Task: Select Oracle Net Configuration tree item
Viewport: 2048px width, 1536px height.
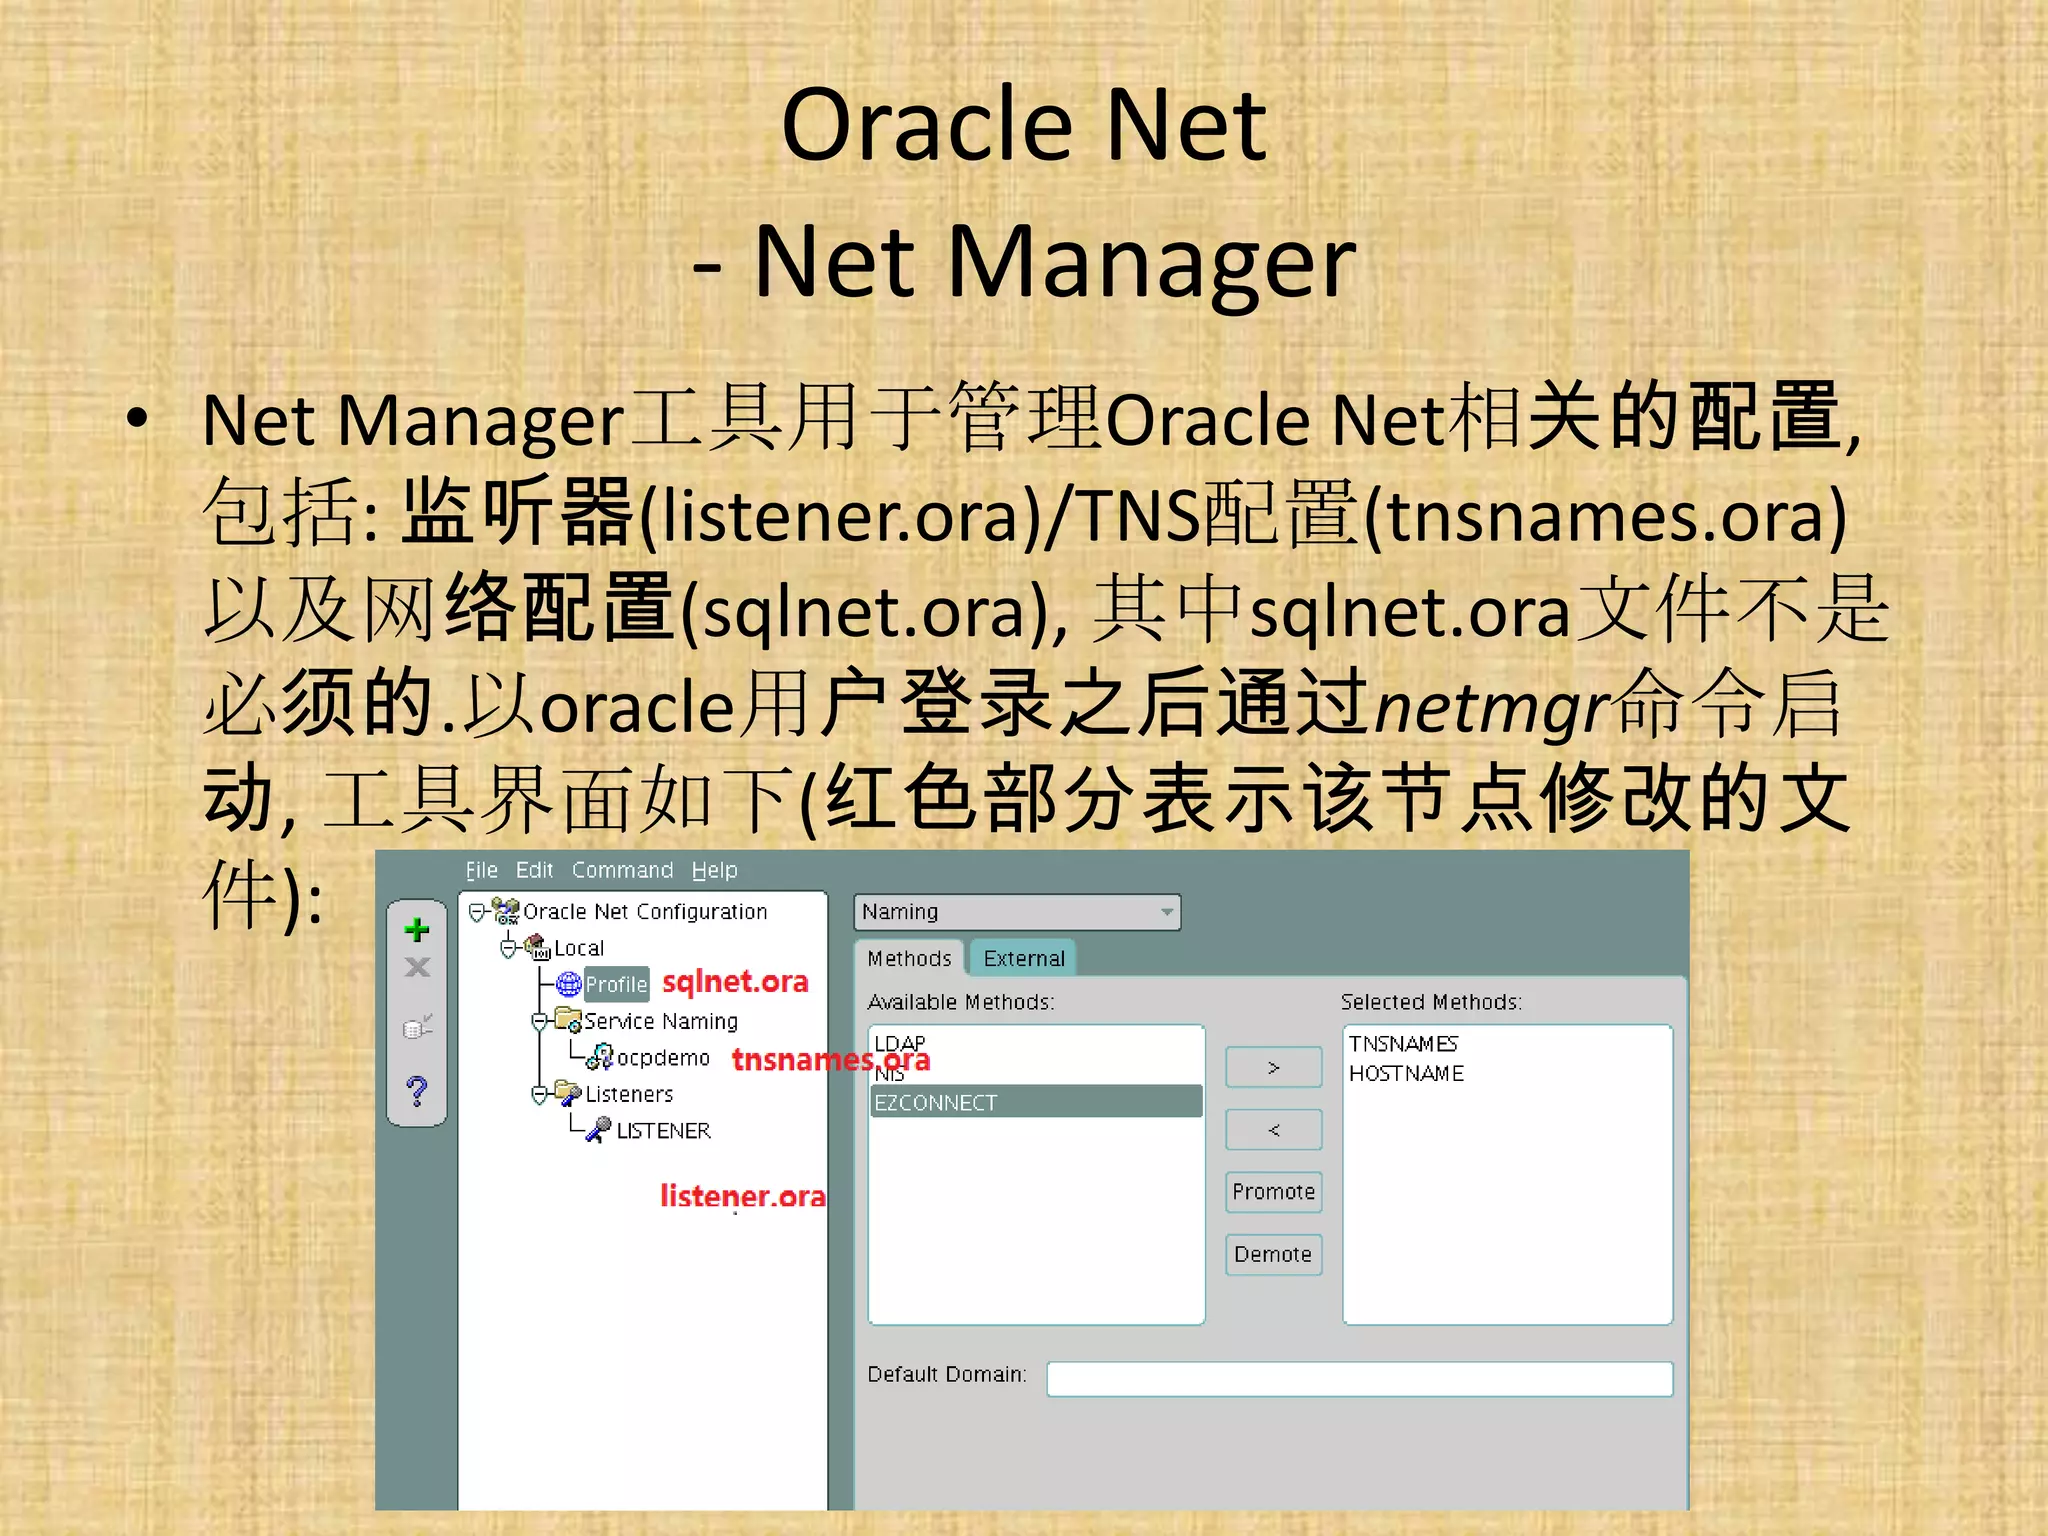Action: [645, 912]
